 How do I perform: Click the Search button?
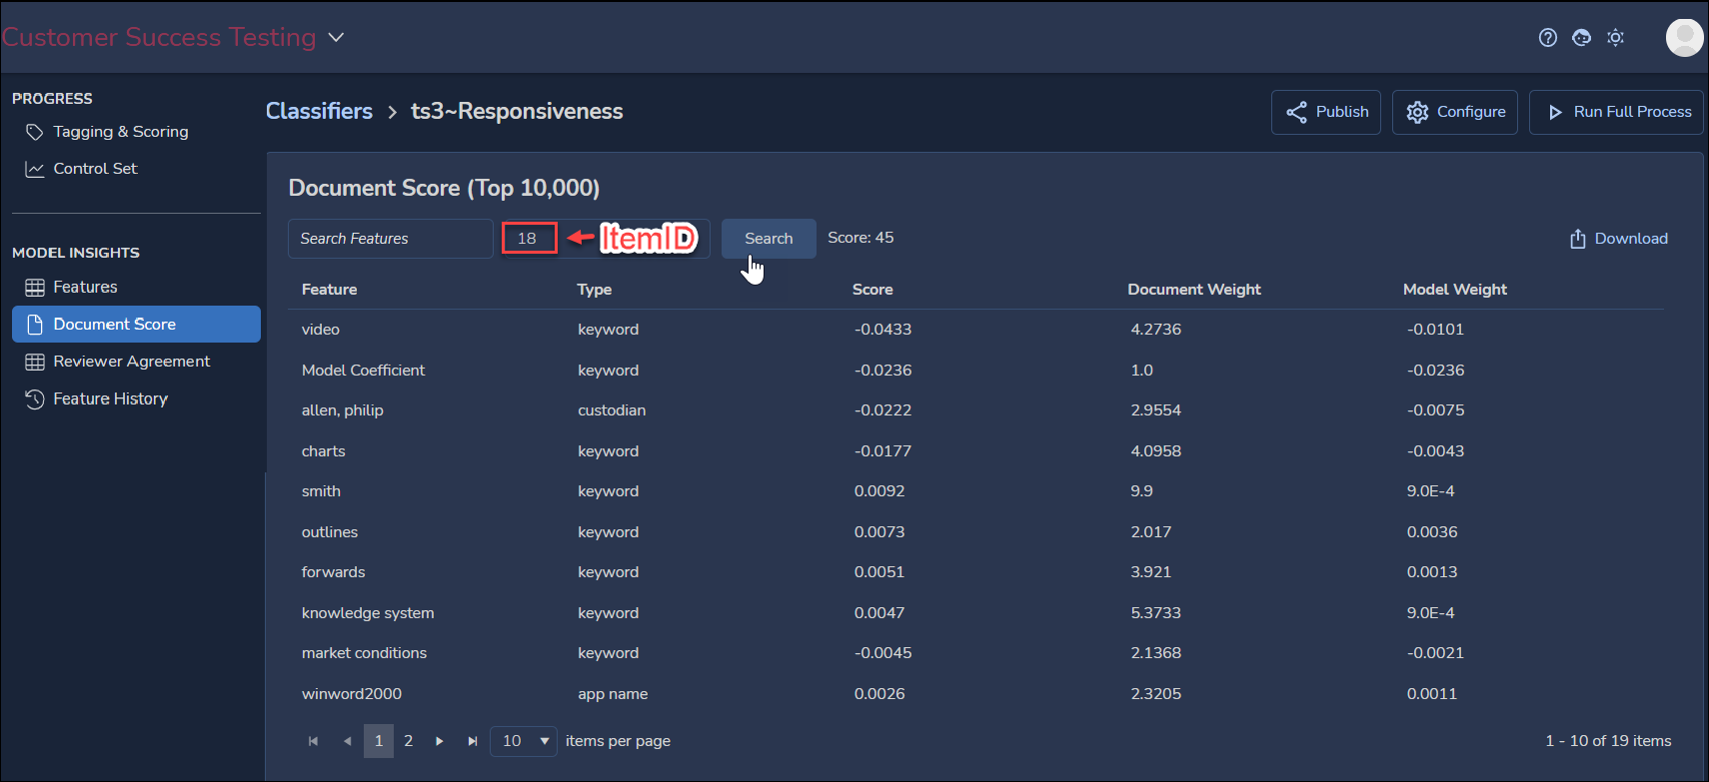point(768,238)
